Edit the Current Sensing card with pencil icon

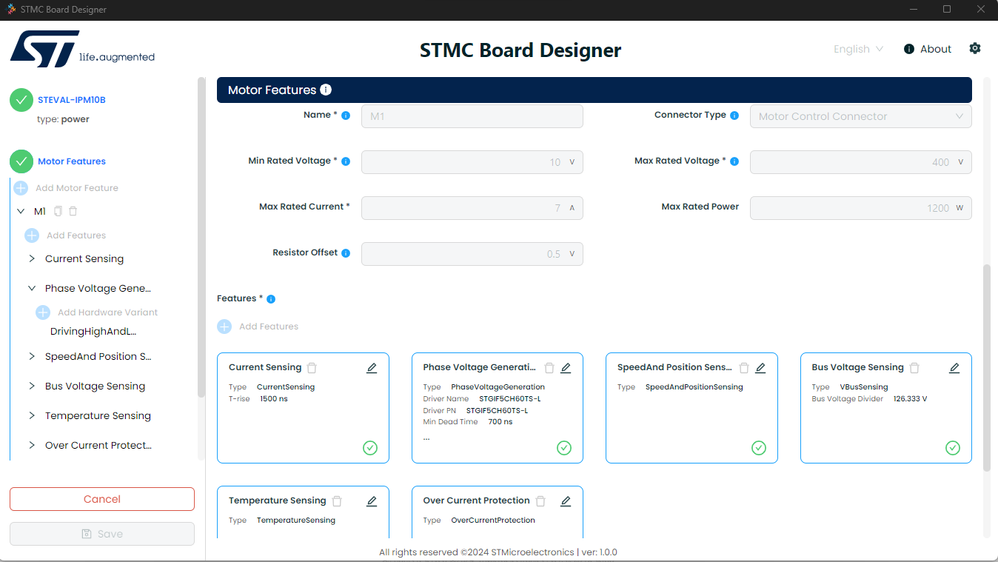pyautogui.click(x=372, y=368)
